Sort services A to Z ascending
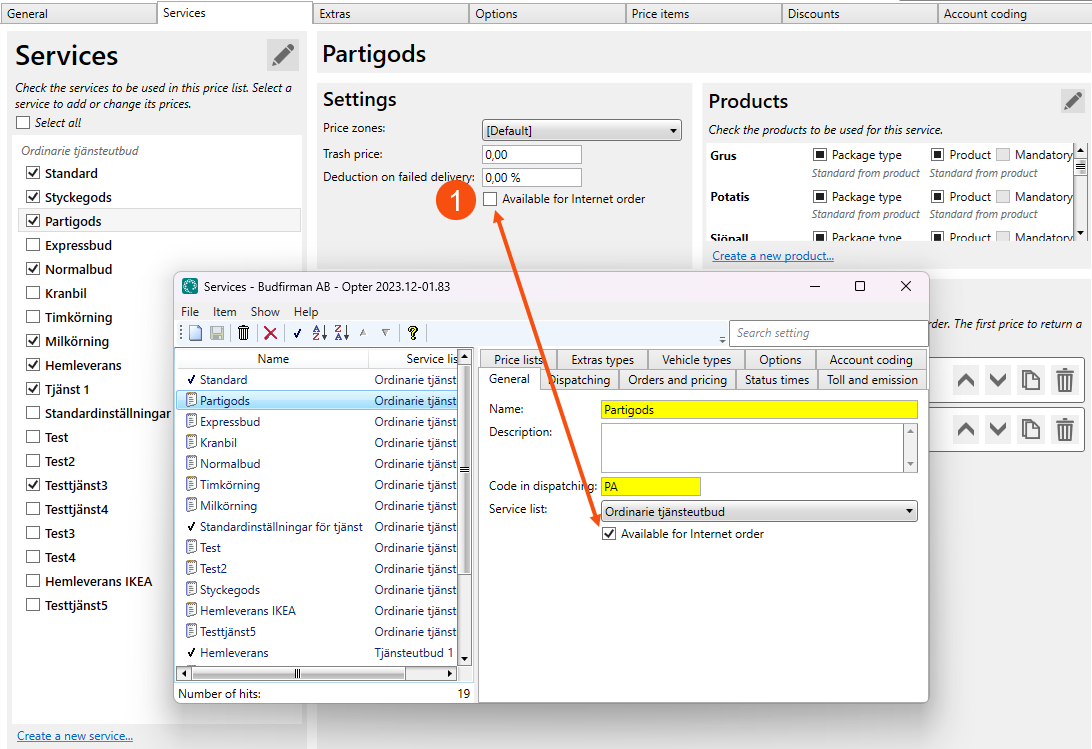The image size is (1092, 749). coord(320,333)
